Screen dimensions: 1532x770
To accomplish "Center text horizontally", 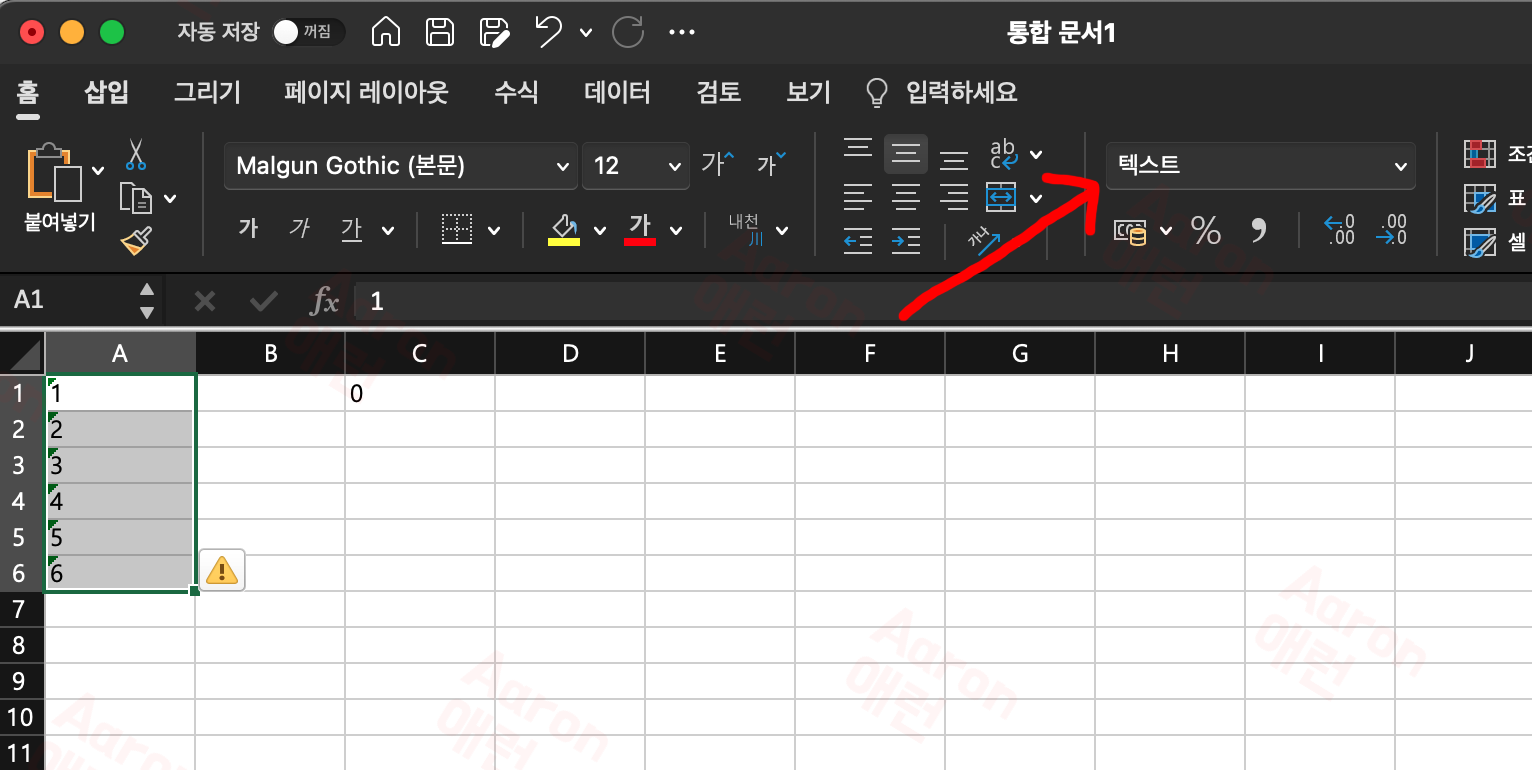I will coord(906,197).
